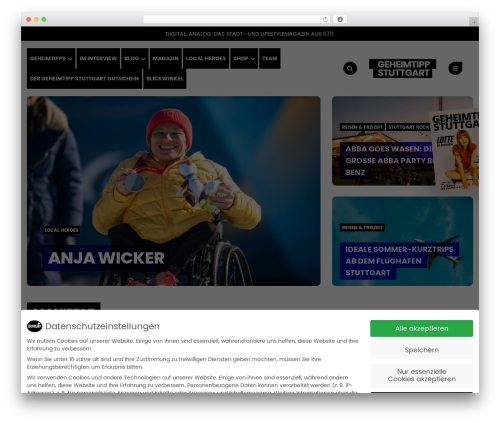Open Der Geheimtipp Stuttgart Gutschein menu
The width and height of the screenshot is (500, 423).
point(84,79)
